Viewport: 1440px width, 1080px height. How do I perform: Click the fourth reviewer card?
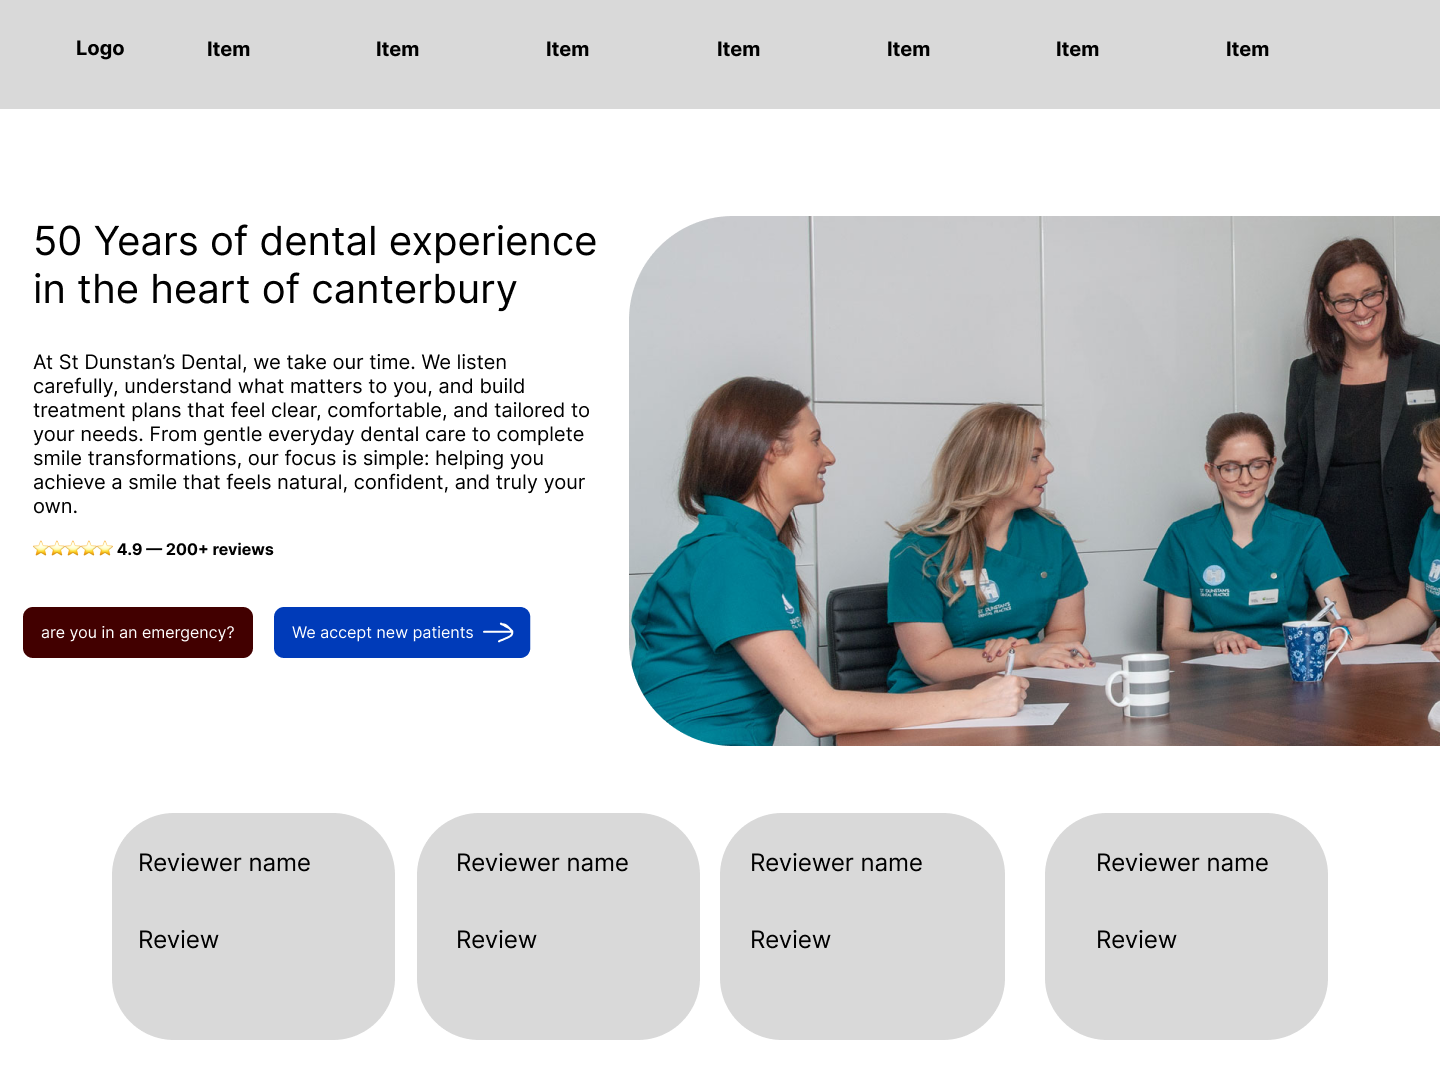(x=1186, y=926)
